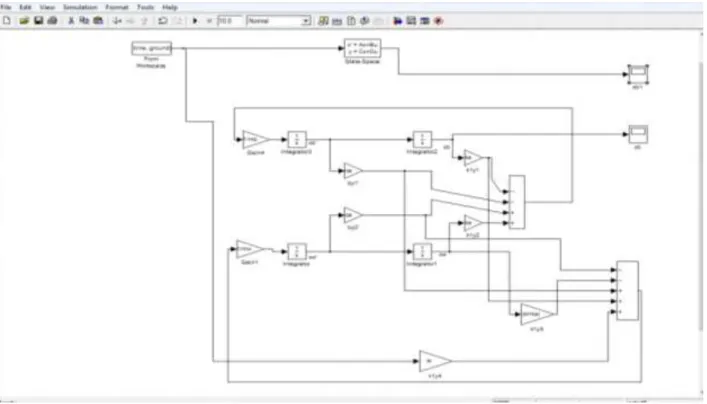The image size is (707, 404).
Task: Open the Format menu
Action: tap(117, 7)
